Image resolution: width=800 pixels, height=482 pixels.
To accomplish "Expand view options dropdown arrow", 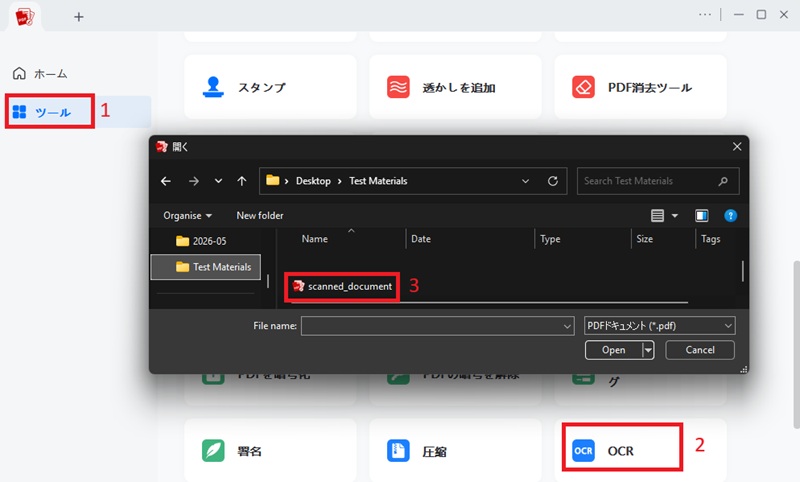I will (674, 216).
